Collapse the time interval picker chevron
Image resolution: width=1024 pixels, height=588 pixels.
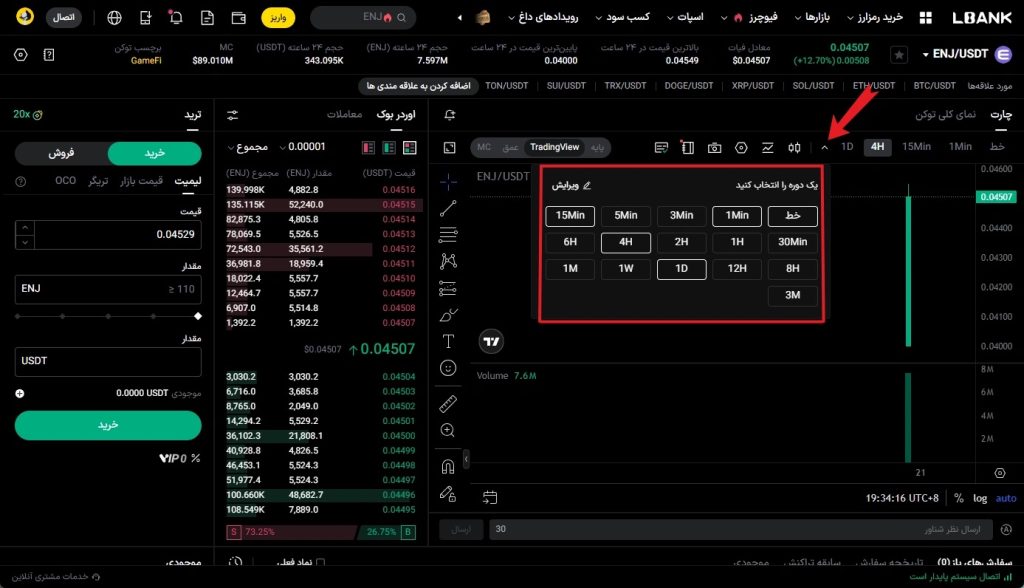tap(825, 148)
